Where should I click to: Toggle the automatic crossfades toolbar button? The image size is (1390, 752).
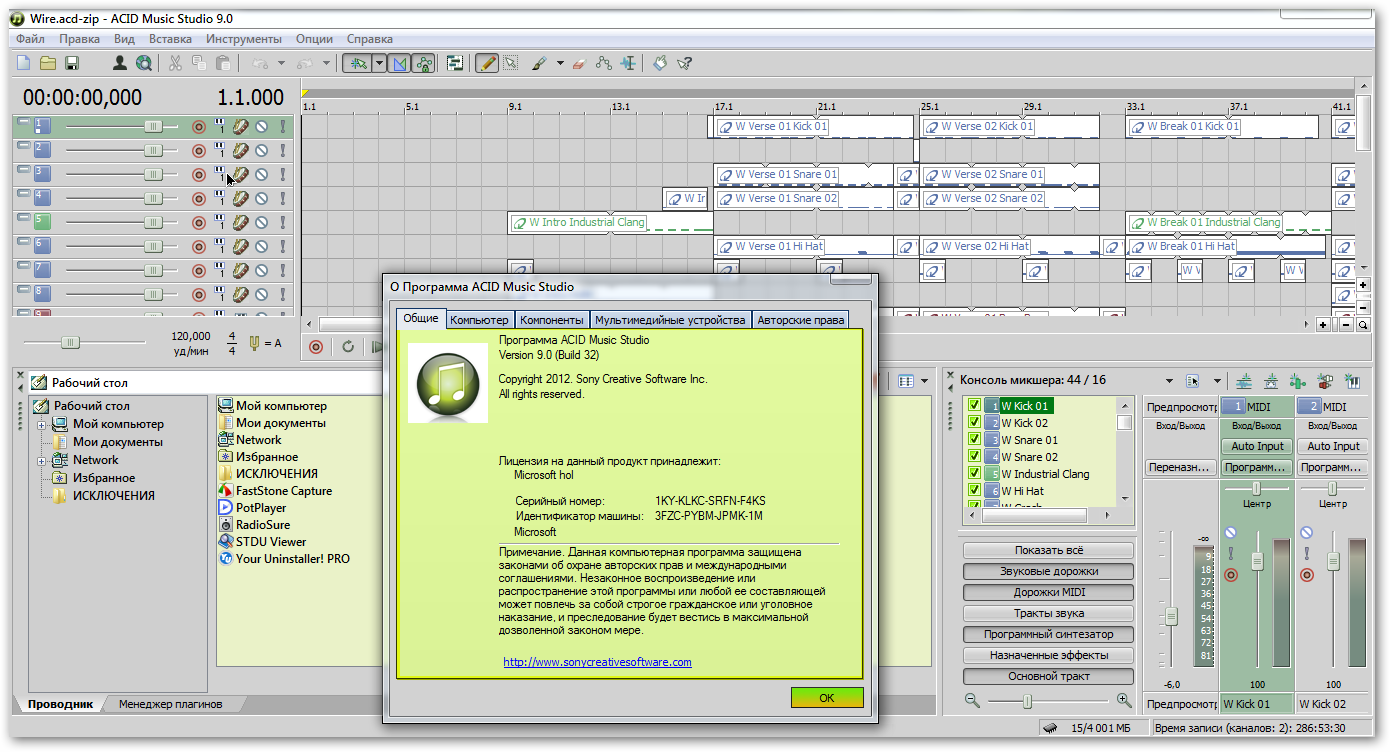(400, 63)
